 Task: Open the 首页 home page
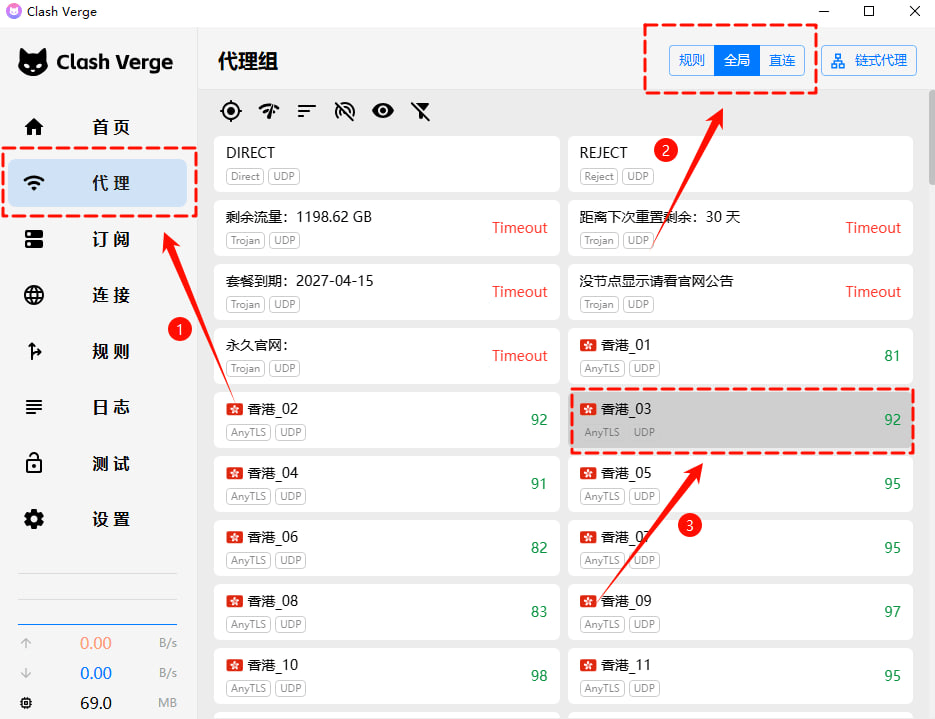[98, 127]
